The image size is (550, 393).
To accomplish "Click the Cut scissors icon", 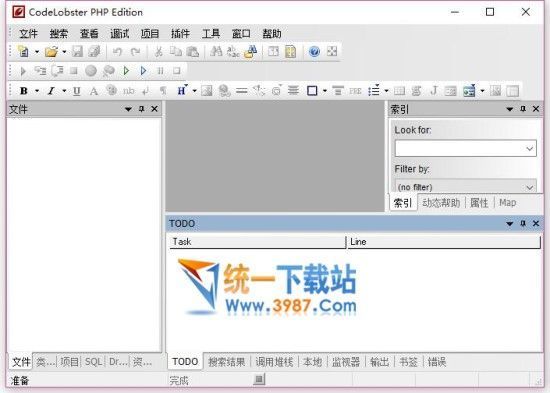I will (159, 52).
